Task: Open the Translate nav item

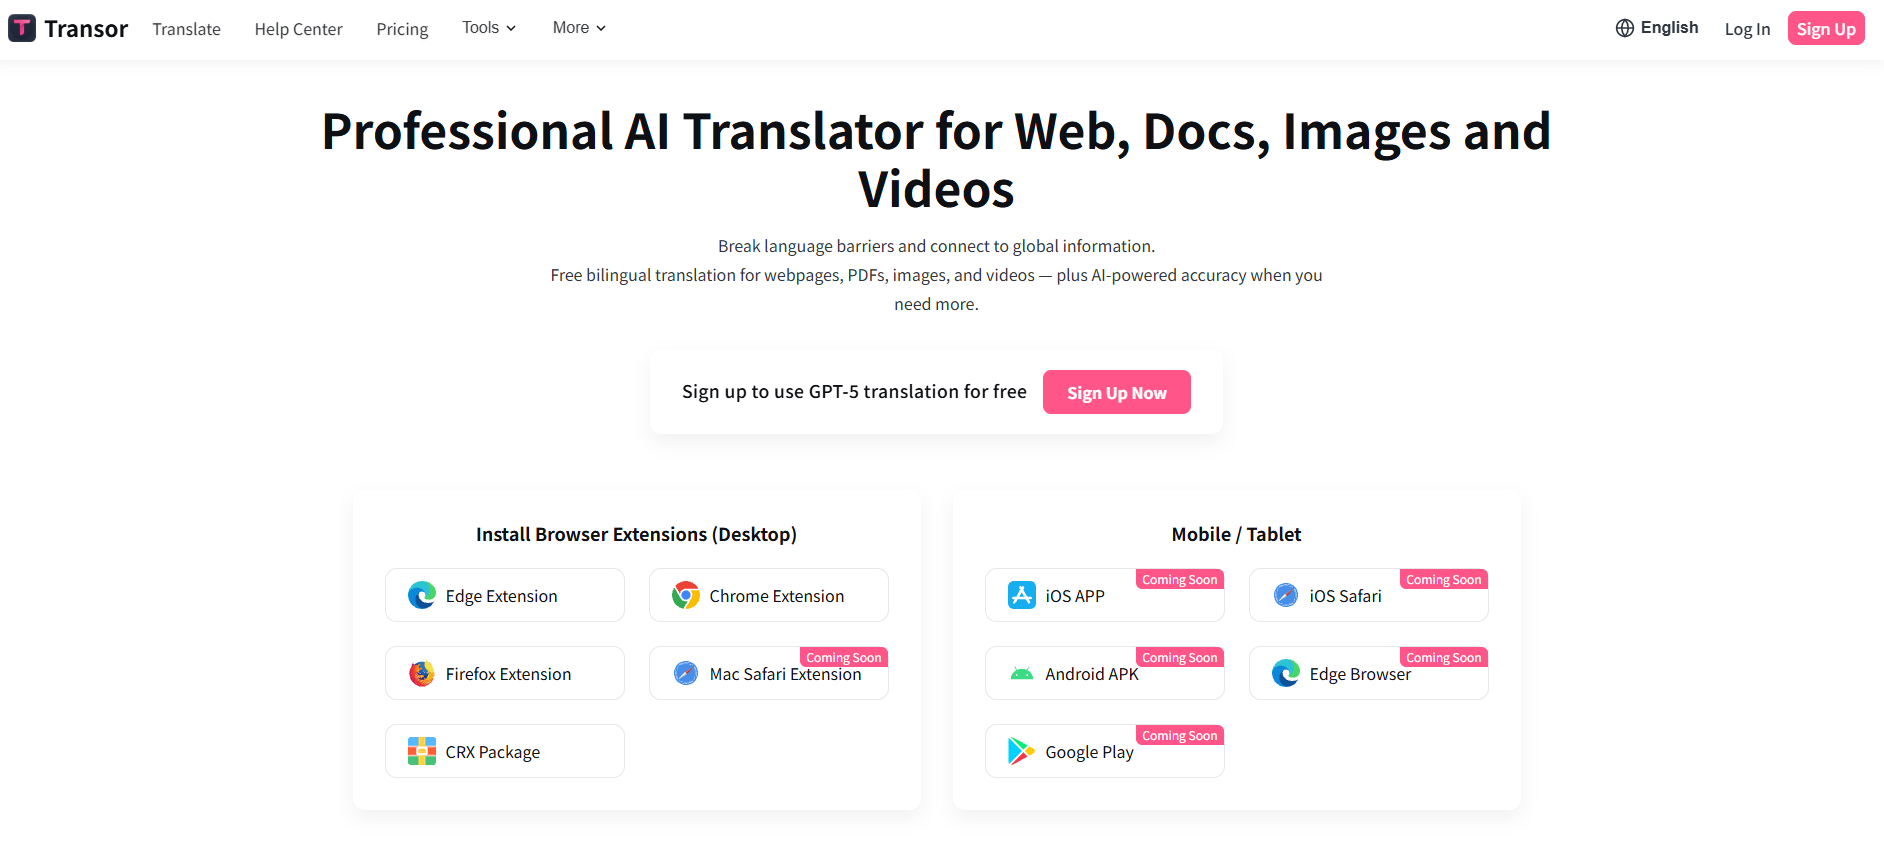Action: click(x=186, y=29)
